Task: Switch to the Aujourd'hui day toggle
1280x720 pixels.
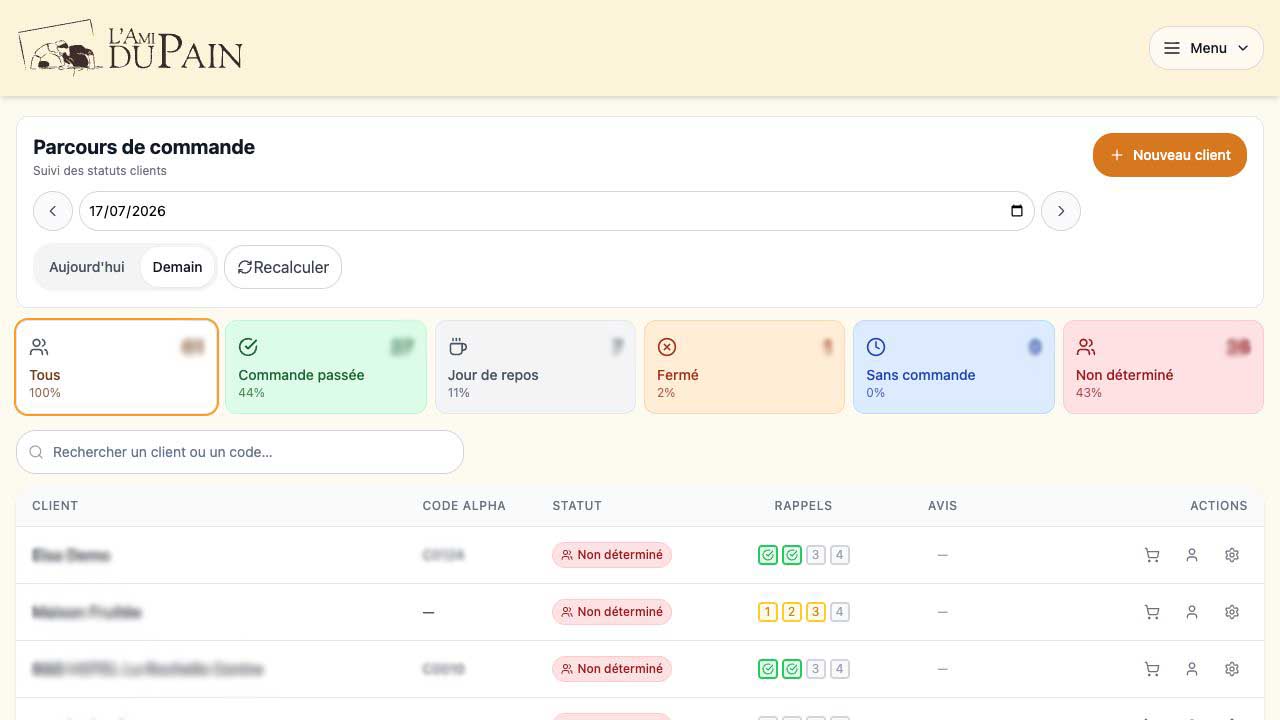Action: pos(87,267)
